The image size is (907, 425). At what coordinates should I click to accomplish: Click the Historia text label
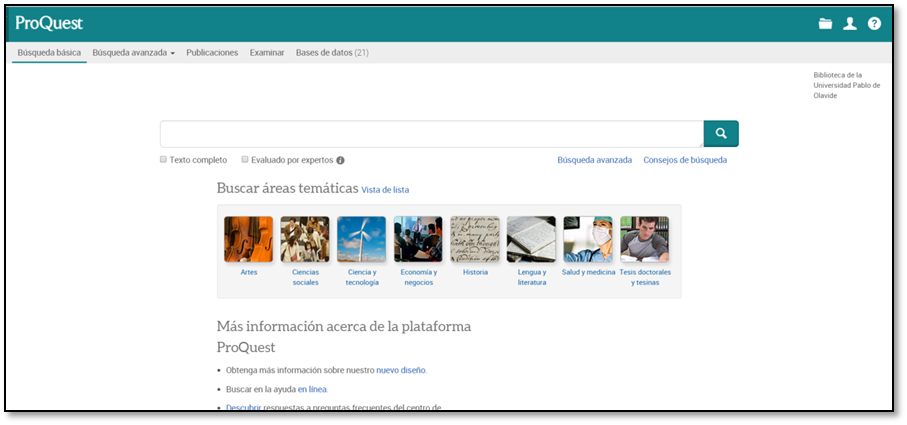475,272
